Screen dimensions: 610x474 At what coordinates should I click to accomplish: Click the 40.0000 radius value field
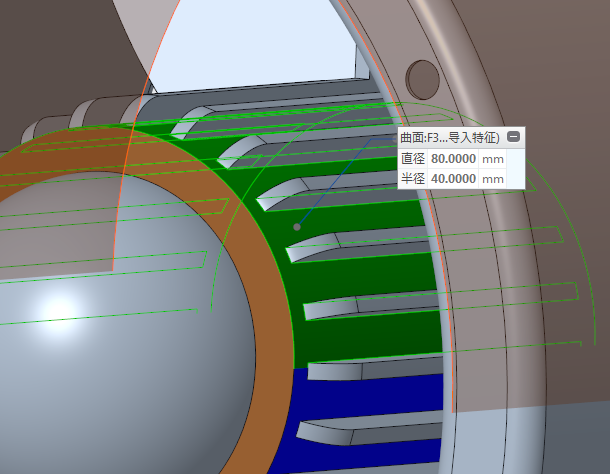[453, 178]
